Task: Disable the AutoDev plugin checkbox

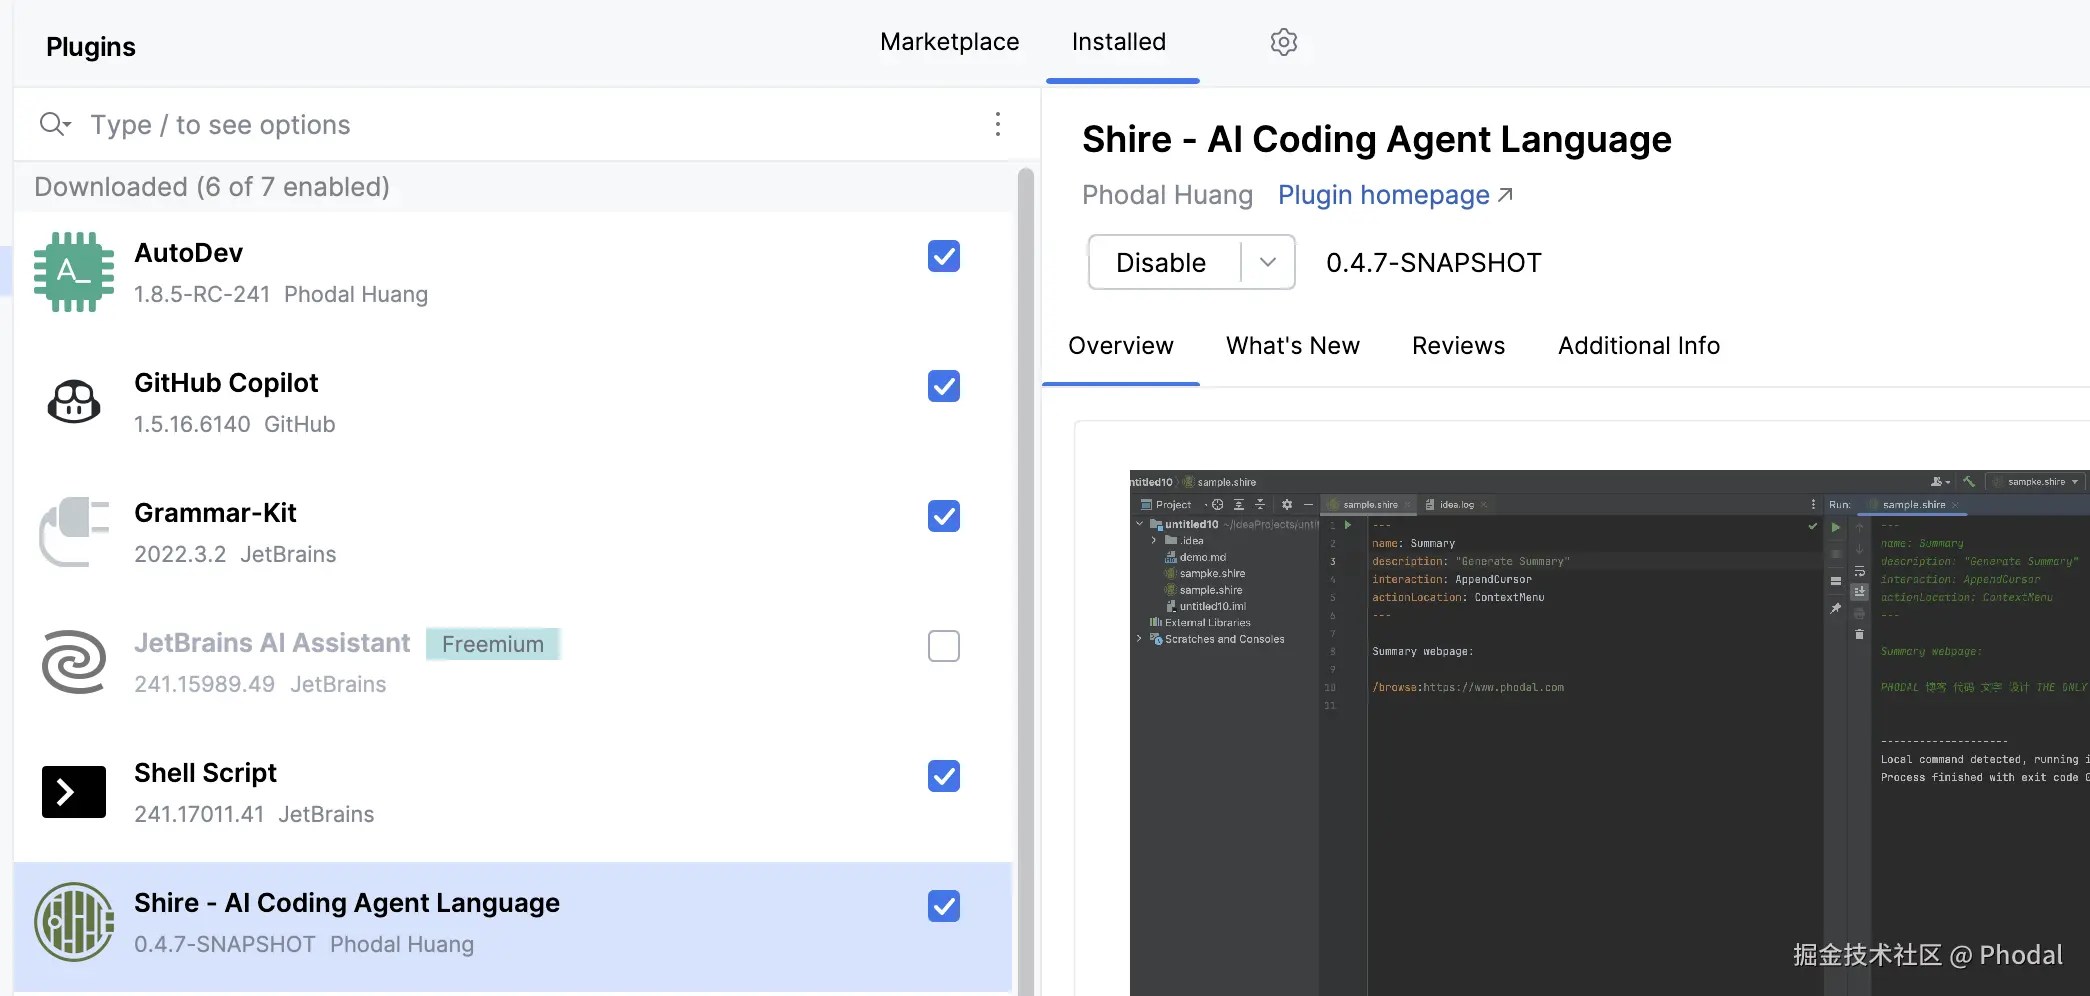Action: pyautogui.click(x=943, y=256)
